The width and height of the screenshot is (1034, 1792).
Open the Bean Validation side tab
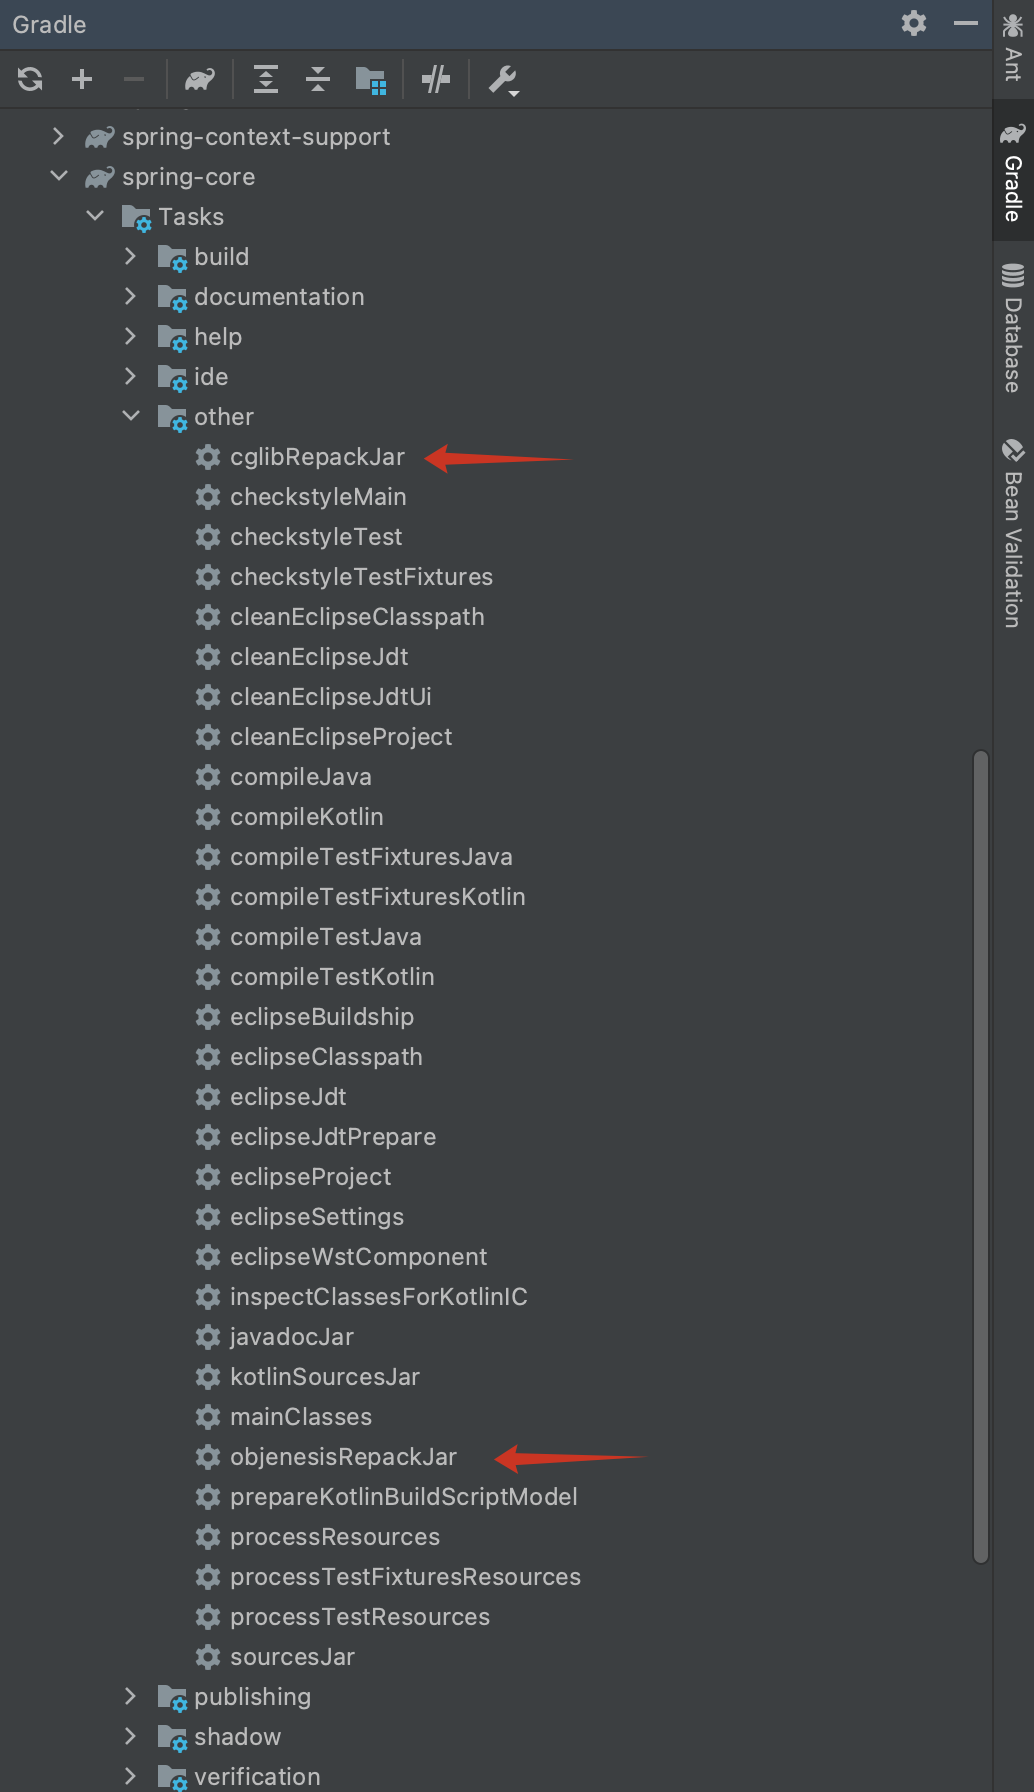(x=1013, y=533)
